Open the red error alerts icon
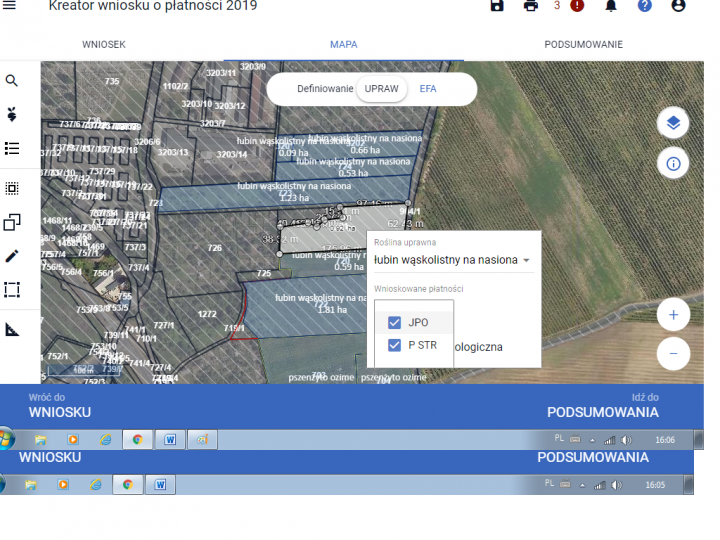 577,6
